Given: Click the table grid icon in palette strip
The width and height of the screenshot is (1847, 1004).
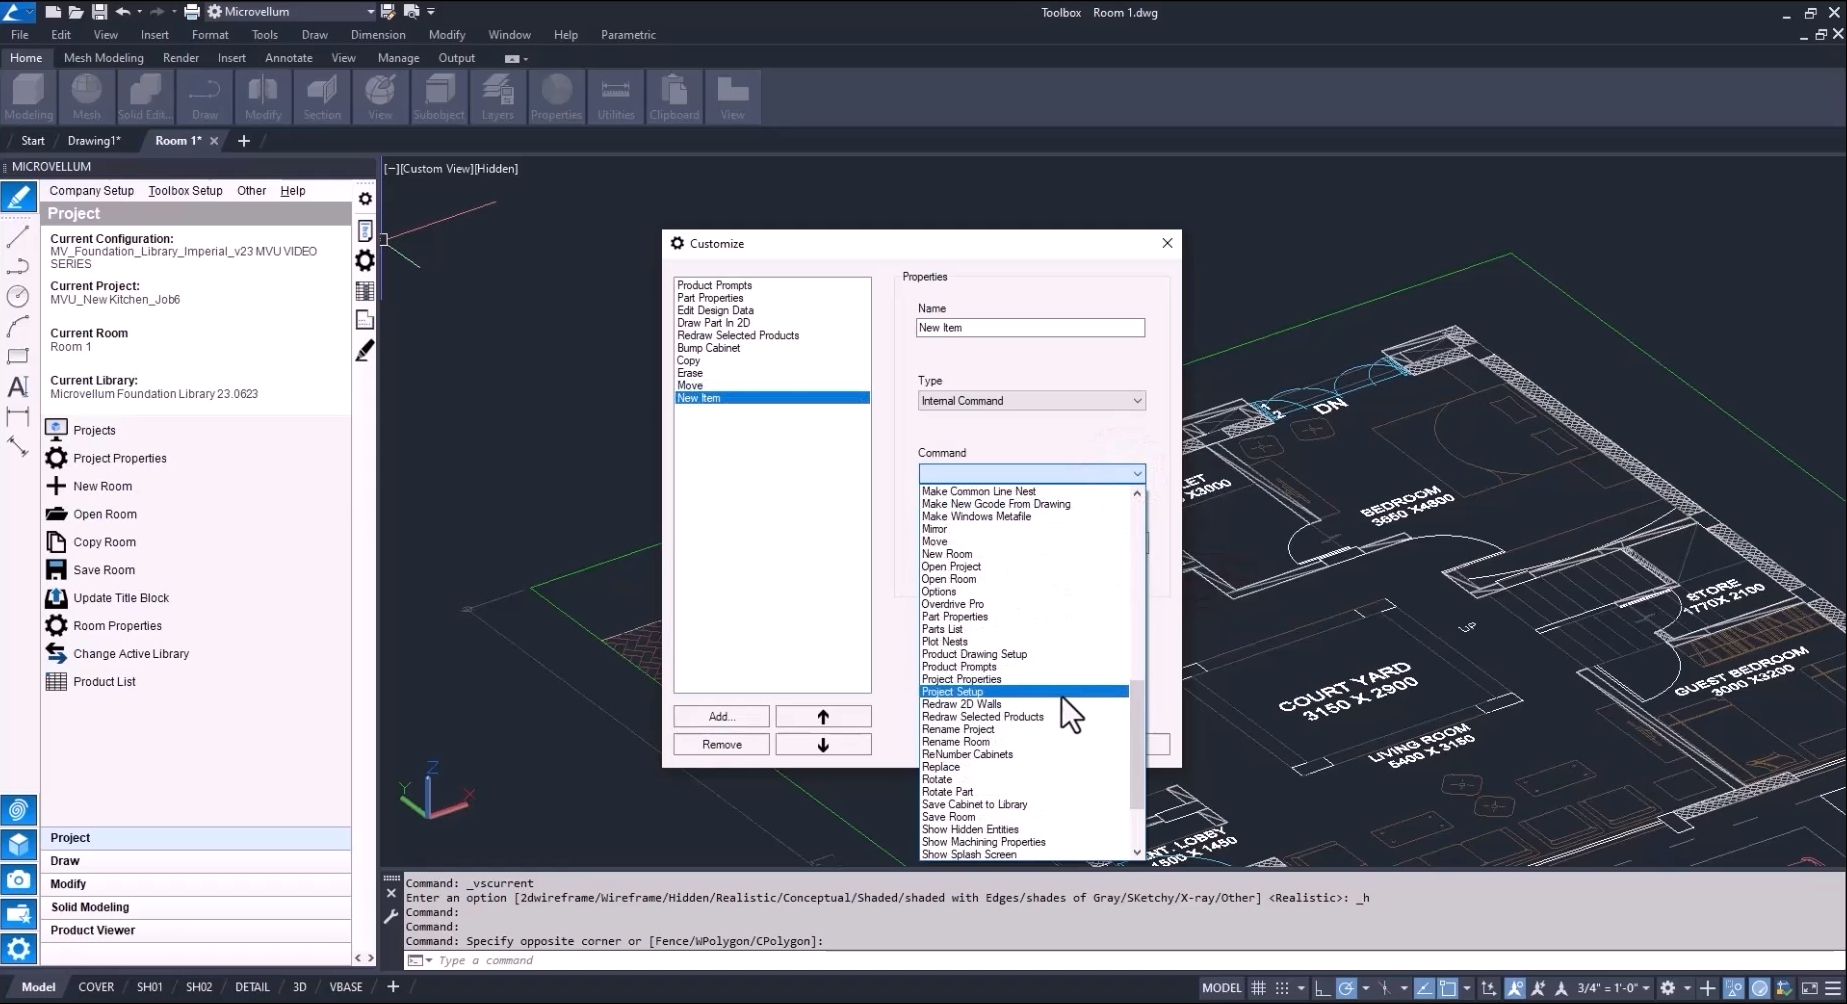Looking at the screenshot, I should click(365, 291).
